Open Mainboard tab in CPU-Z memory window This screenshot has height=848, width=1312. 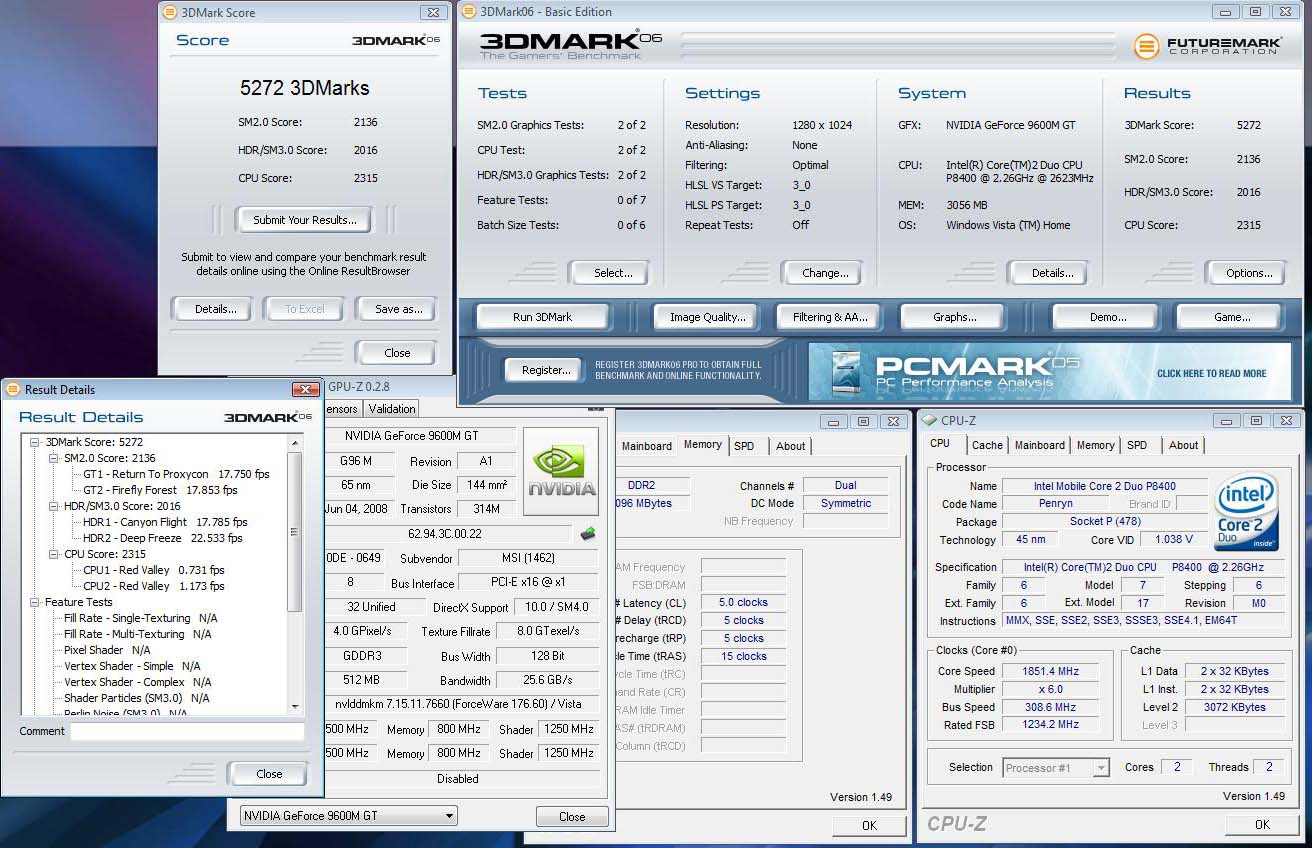[647, 446]
